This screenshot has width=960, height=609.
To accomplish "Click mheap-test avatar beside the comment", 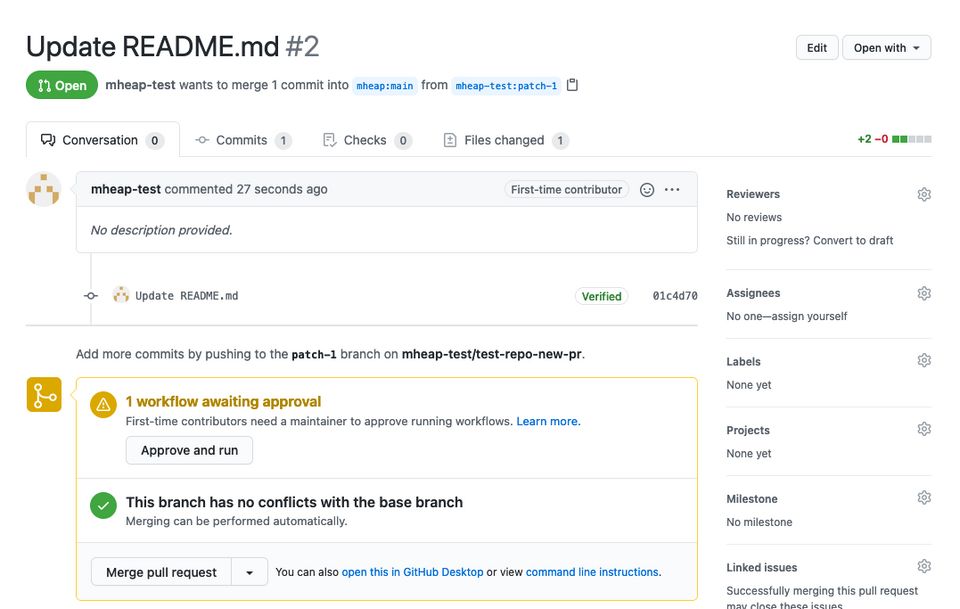I will (x=43, y=189).
